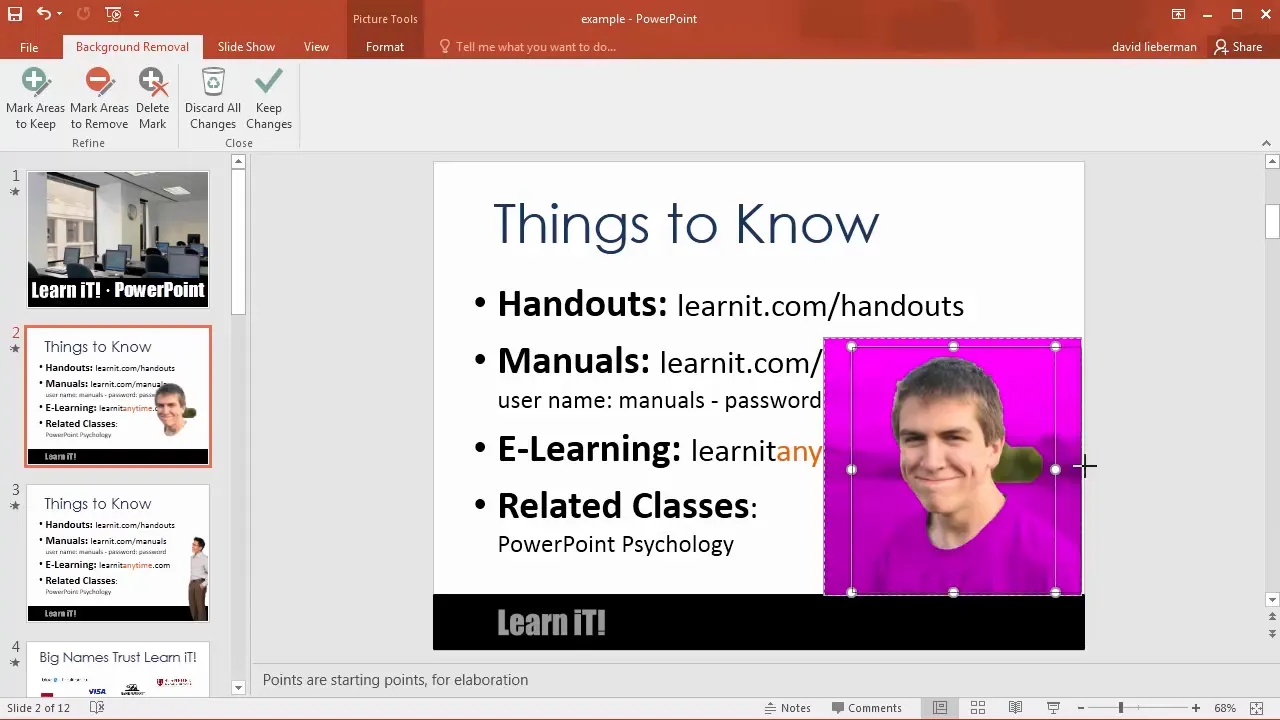Click left-middle handle of removal marquee
Screen dimensions: 1280x720
[x=851, y=469]
